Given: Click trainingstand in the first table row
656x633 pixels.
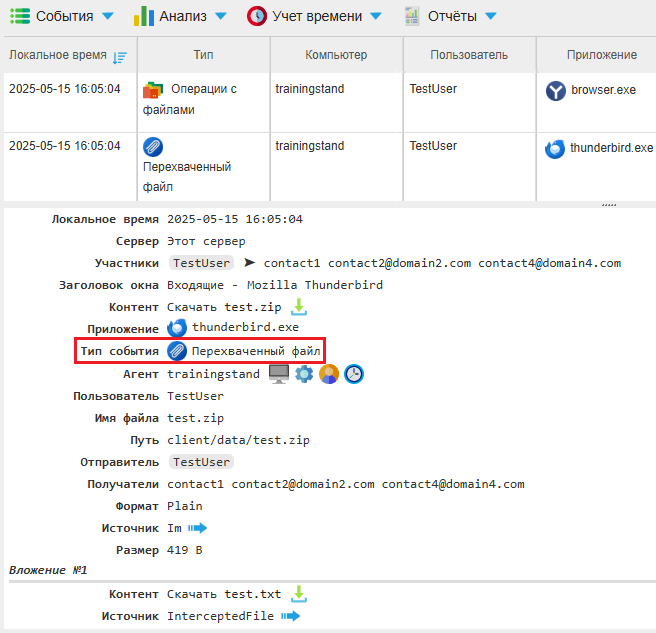Looking at the screenshot, I should [310, 89].
